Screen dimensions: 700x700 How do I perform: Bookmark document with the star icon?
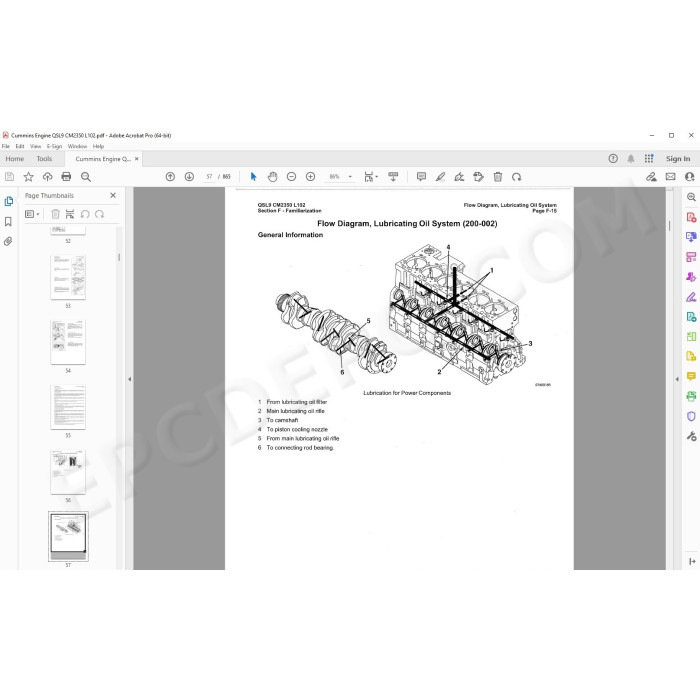click(x=29, y=177)
